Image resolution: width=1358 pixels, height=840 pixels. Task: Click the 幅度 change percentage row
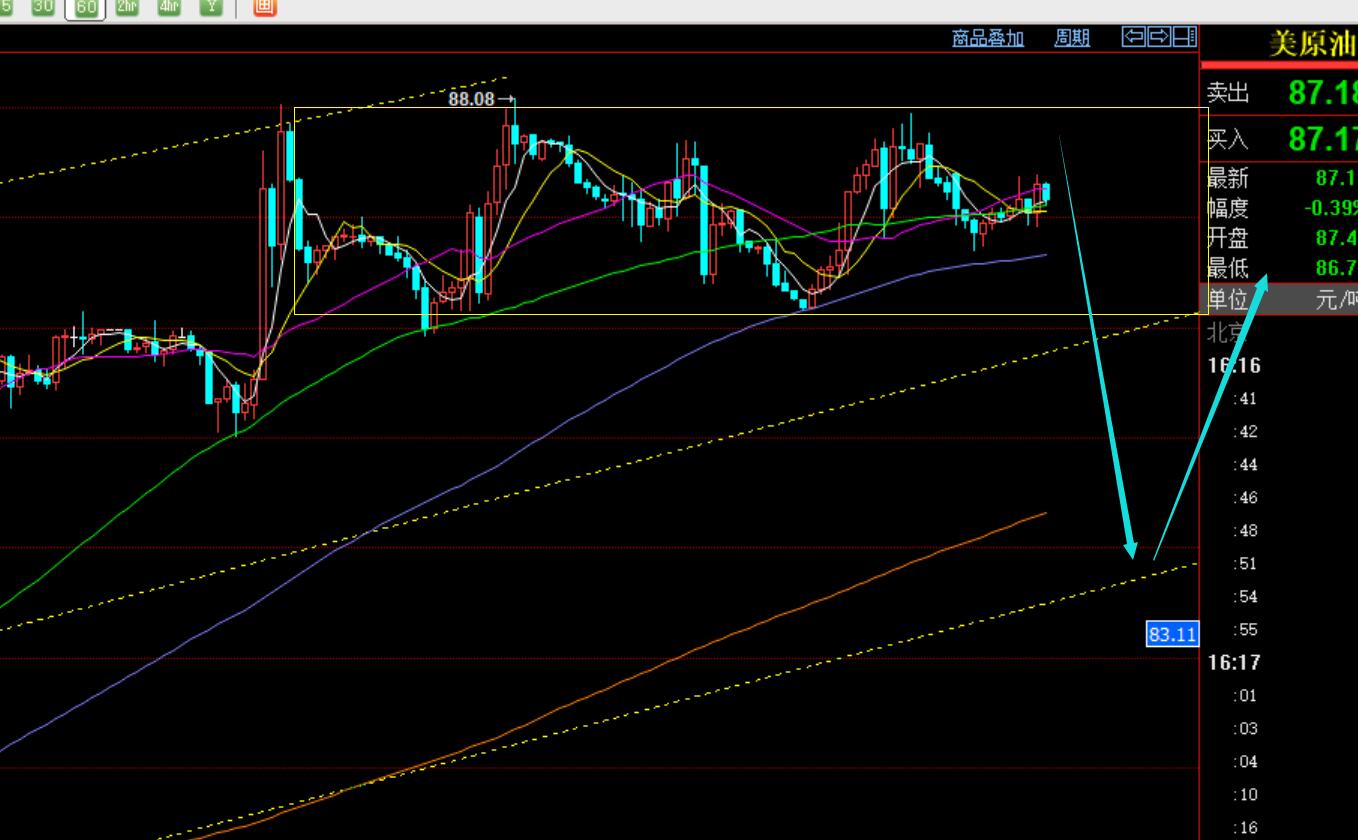(1280, 209)
